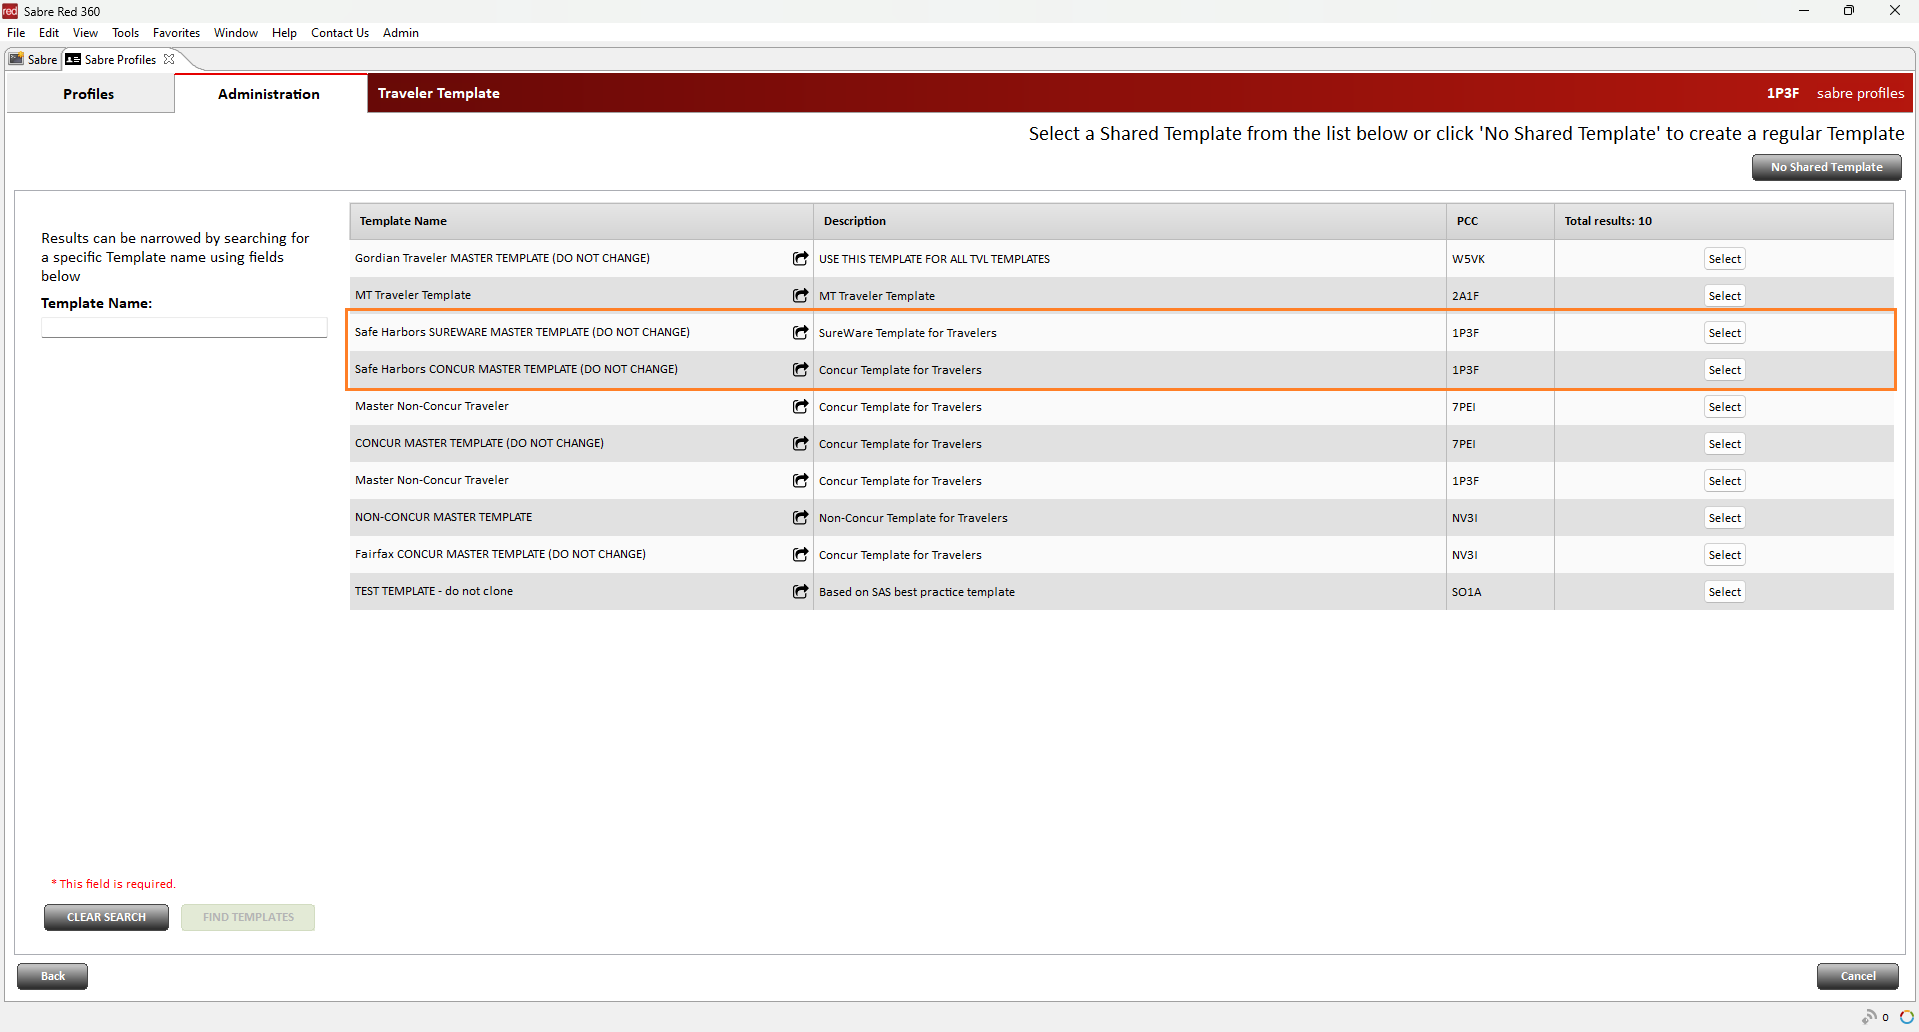Open share icon for NON-CONCUR MASTER TEMPLATE
The image size is (1919, 1032).
click(x=800, y=517)
